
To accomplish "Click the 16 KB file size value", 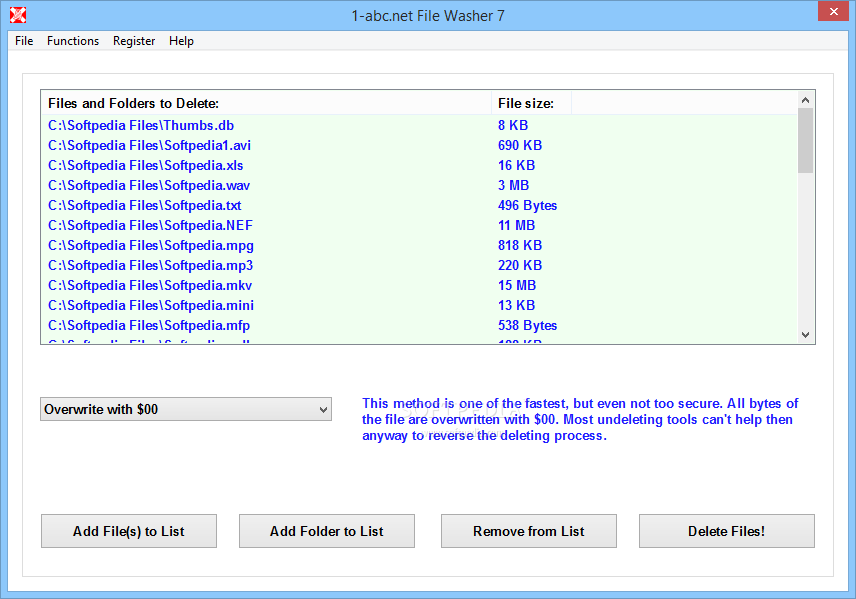I will [x=516, y=165].
